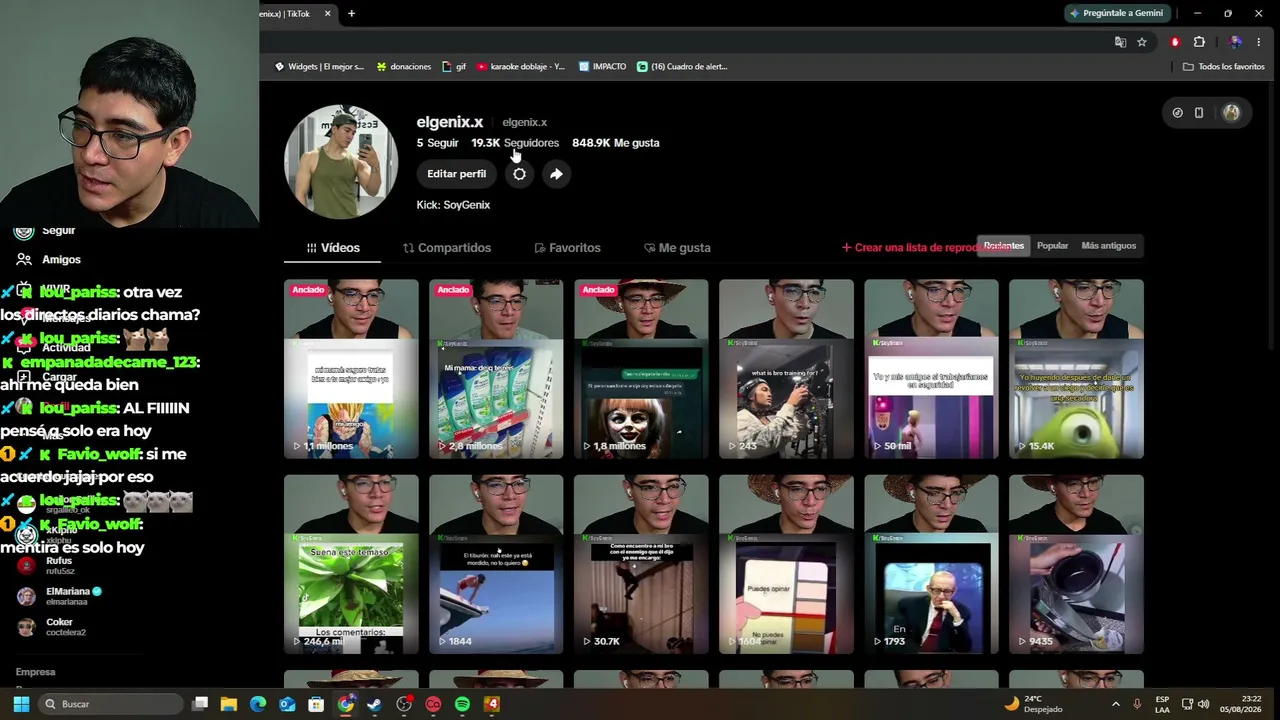
Task: Open the Chrome profile avatar
Action: [x=1236, y=42]
